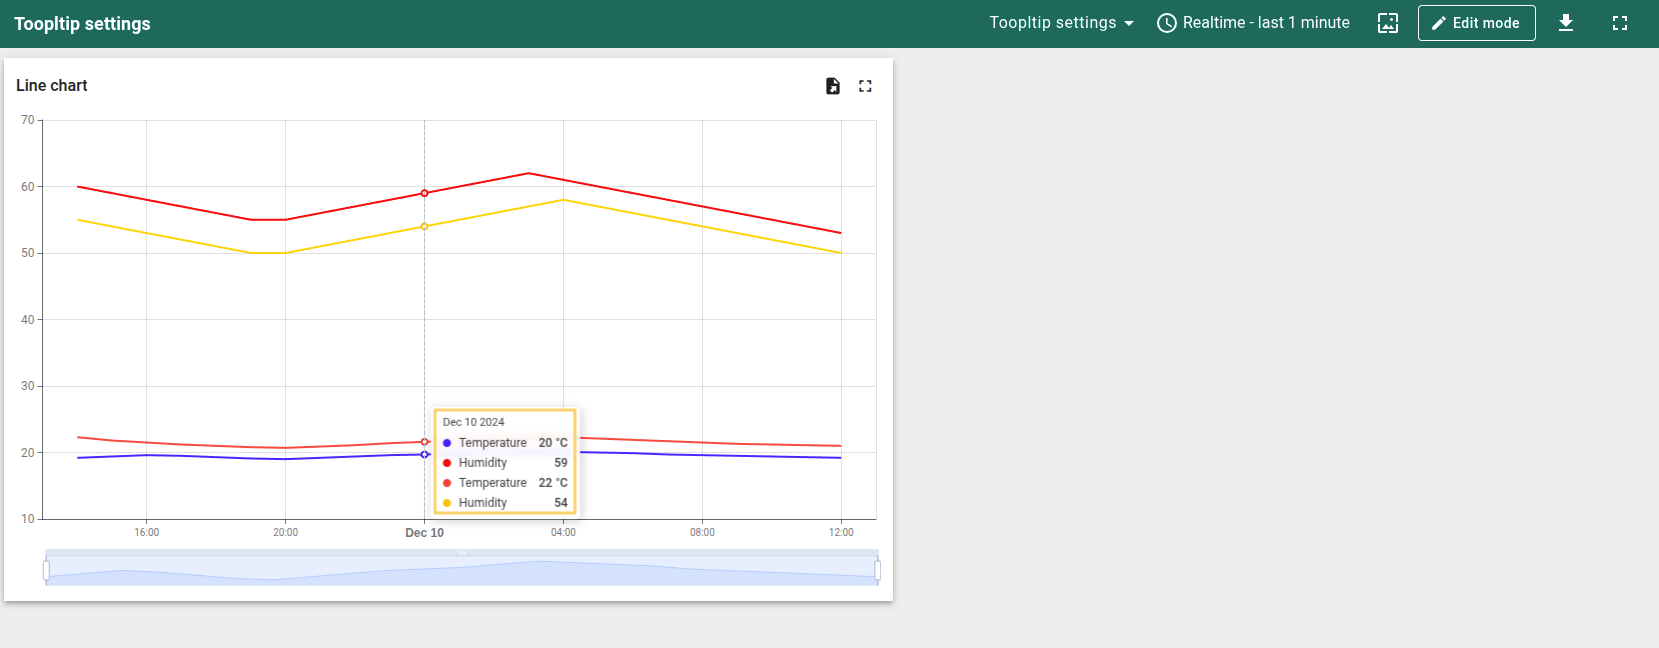Screen dimensions: 1659x648
Task: Click the Humidity 59 row in the tooltip
Action: click(505, 463)
